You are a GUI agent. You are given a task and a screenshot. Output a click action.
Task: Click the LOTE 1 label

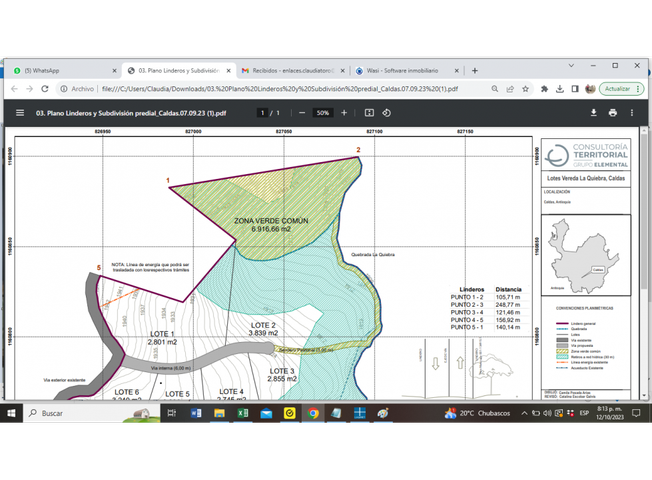(162, 334)
